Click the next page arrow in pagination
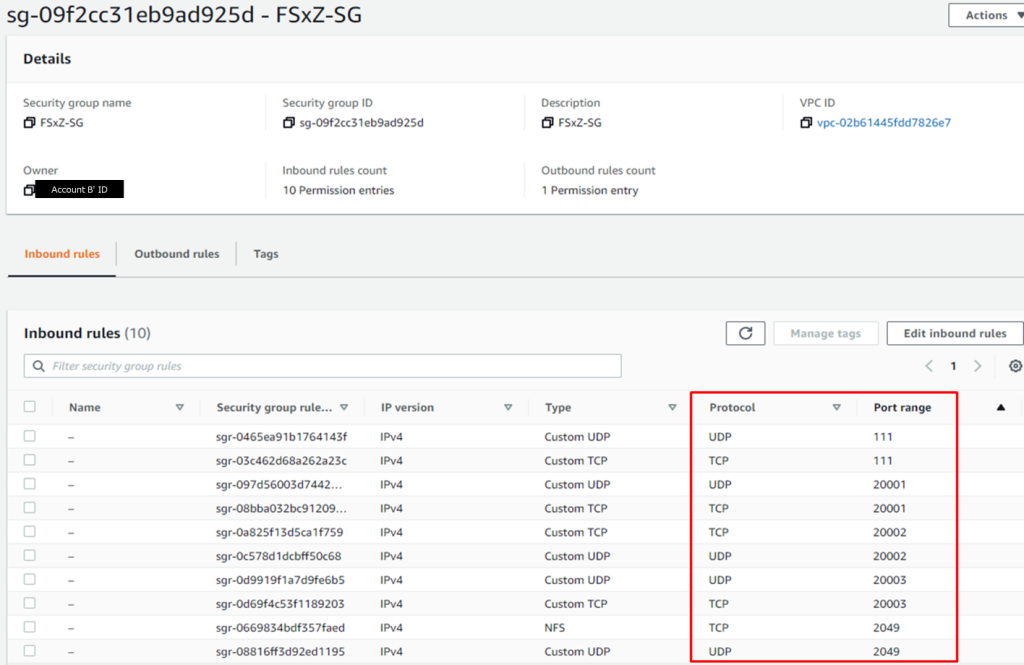Viewport: 1024px width, 665px height. pyautogui.click(x=977, y=366)
